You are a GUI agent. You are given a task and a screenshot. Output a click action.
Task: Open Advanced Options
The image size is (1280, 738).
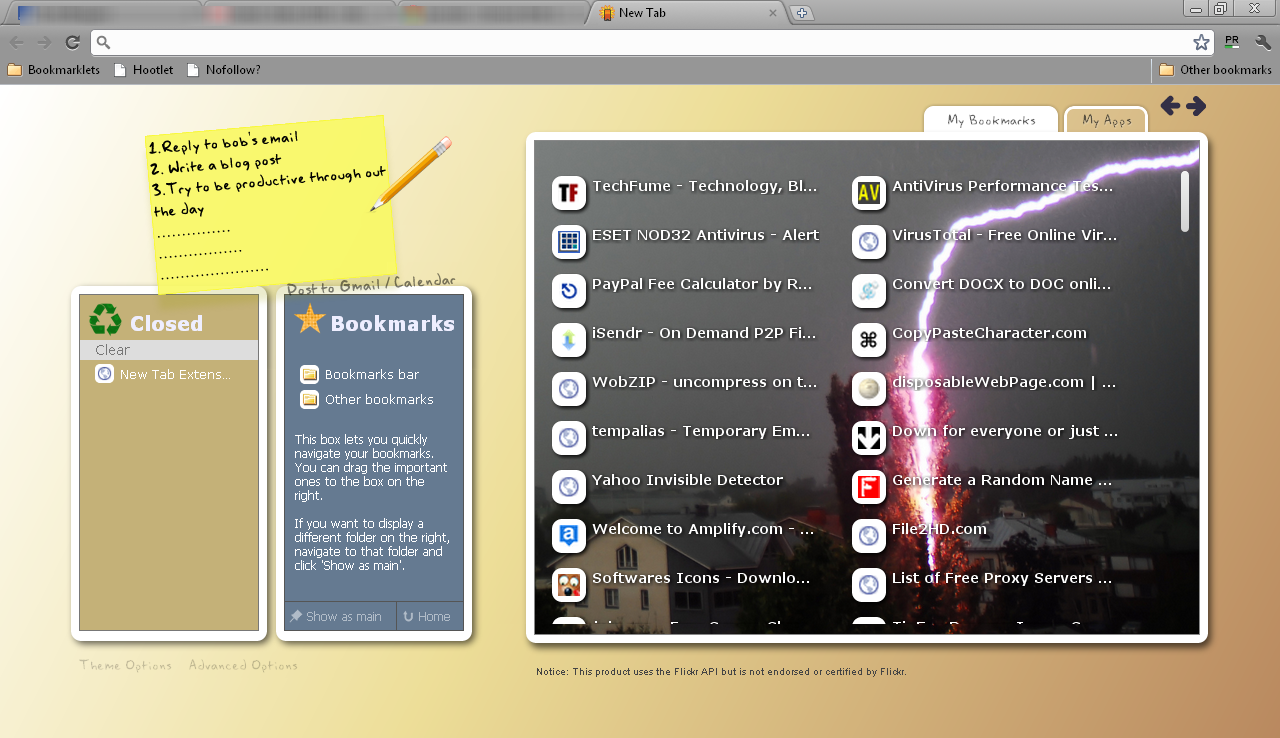243,665
